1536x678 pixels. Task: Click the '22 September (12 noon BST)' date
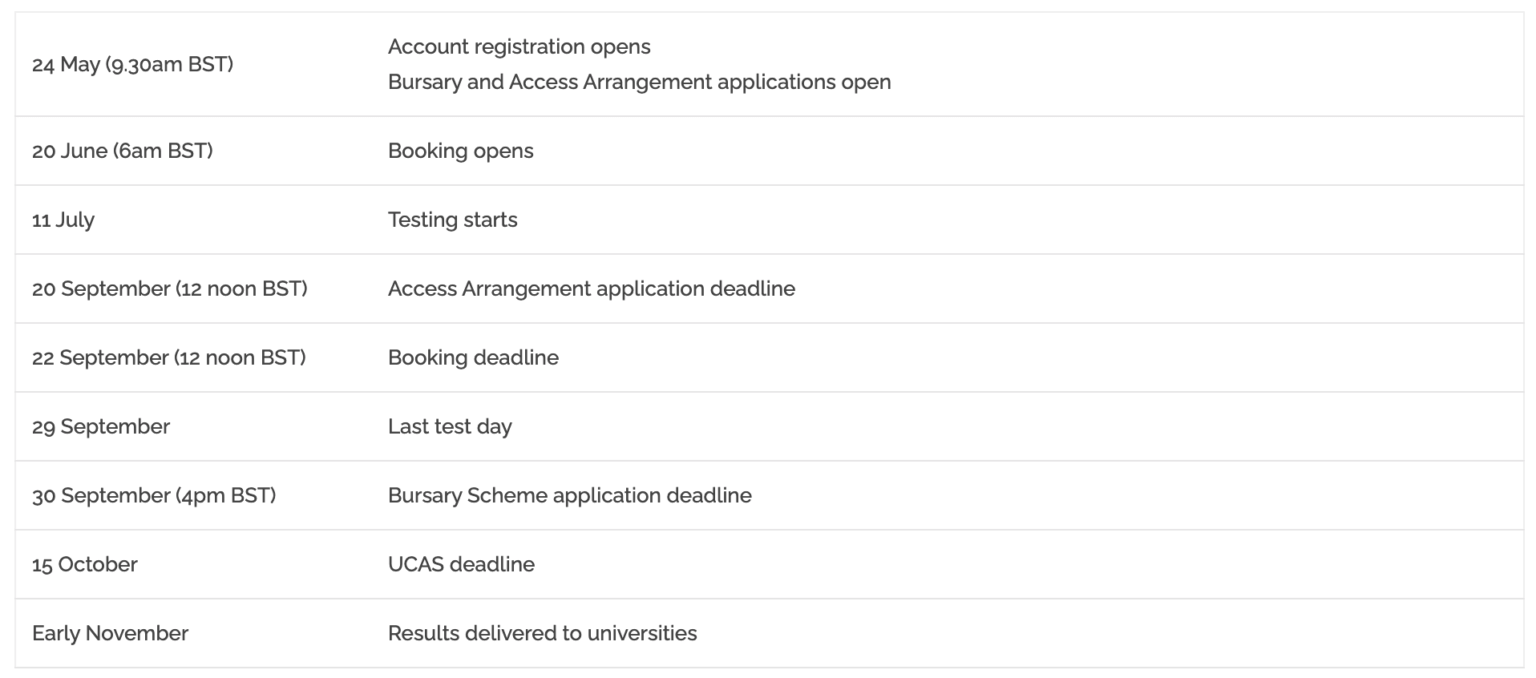coord(168,358)
